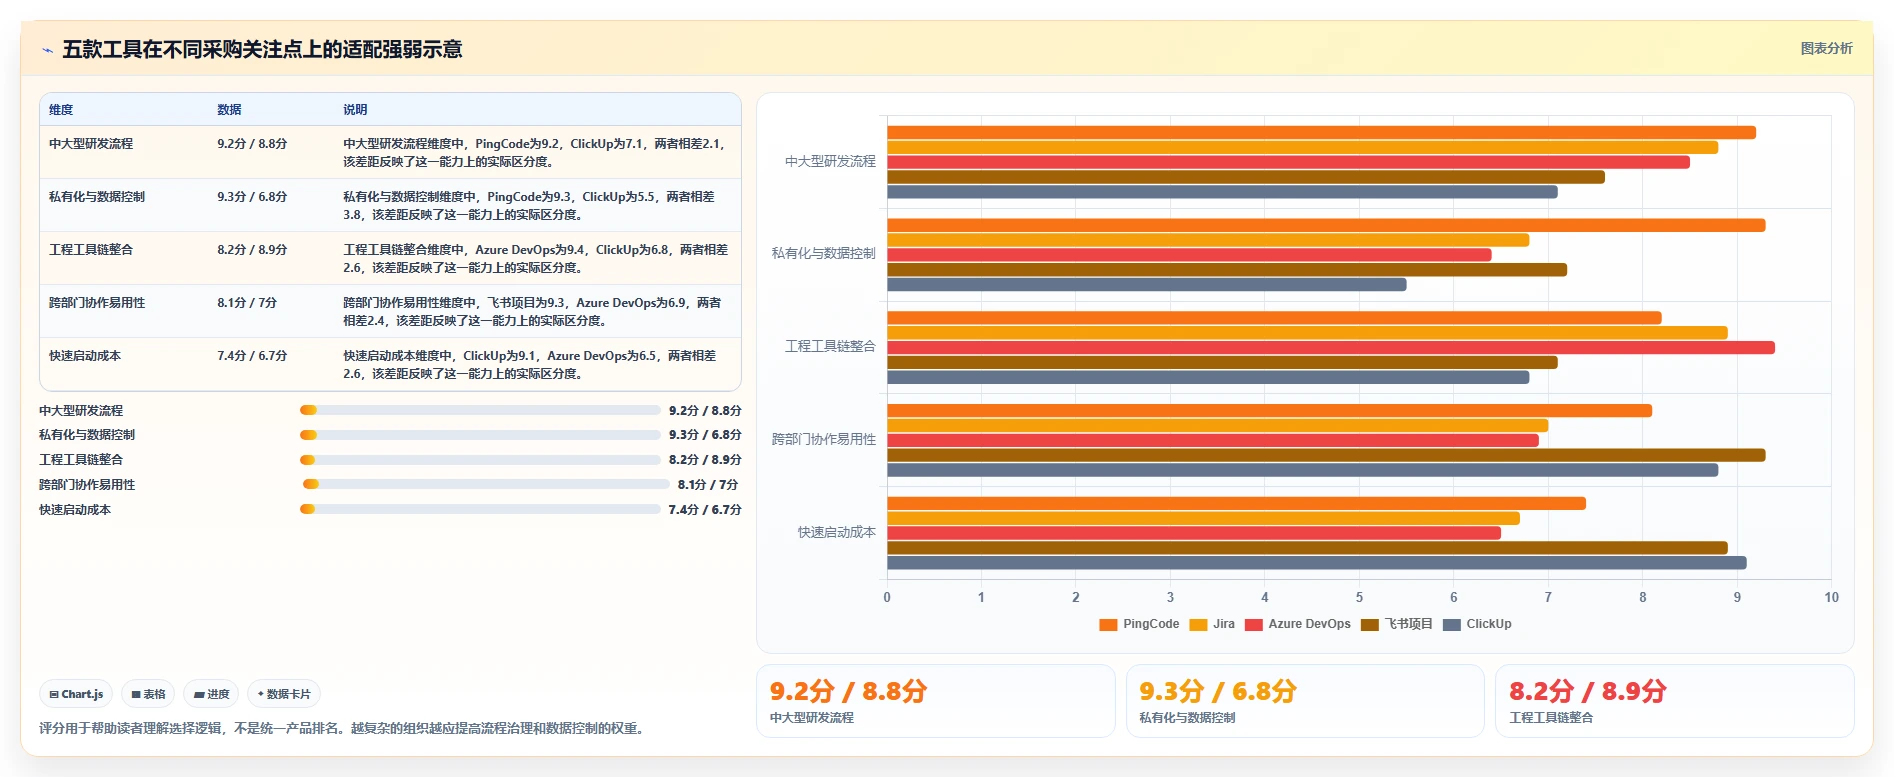Toggle the ClickUp legend swatch
This screenshot has height=777, width=1894.
(1452, 624)
